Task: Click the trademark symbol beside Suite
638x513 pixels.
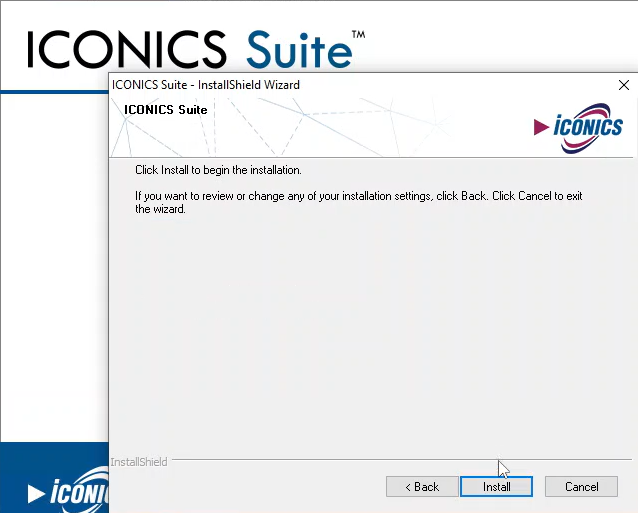Action: (x=358, y=35)
